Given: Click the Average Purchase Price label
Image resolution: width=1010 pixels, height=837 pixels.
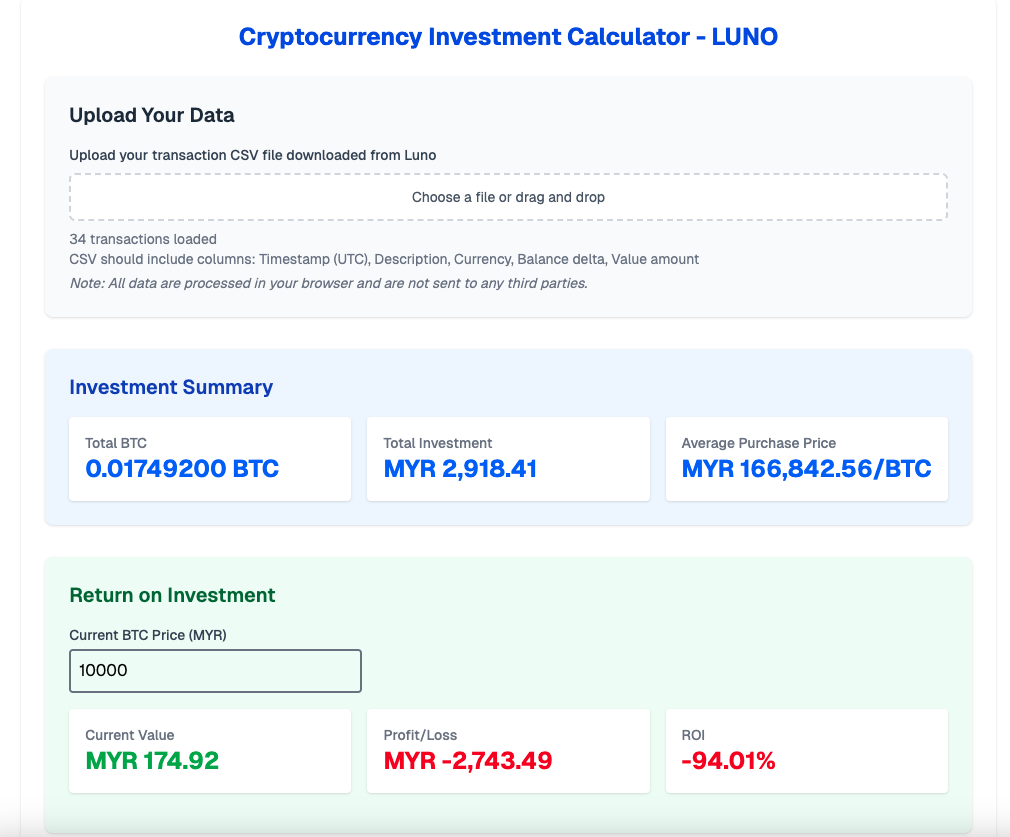Looking at the screenshot, I should 759,443.
